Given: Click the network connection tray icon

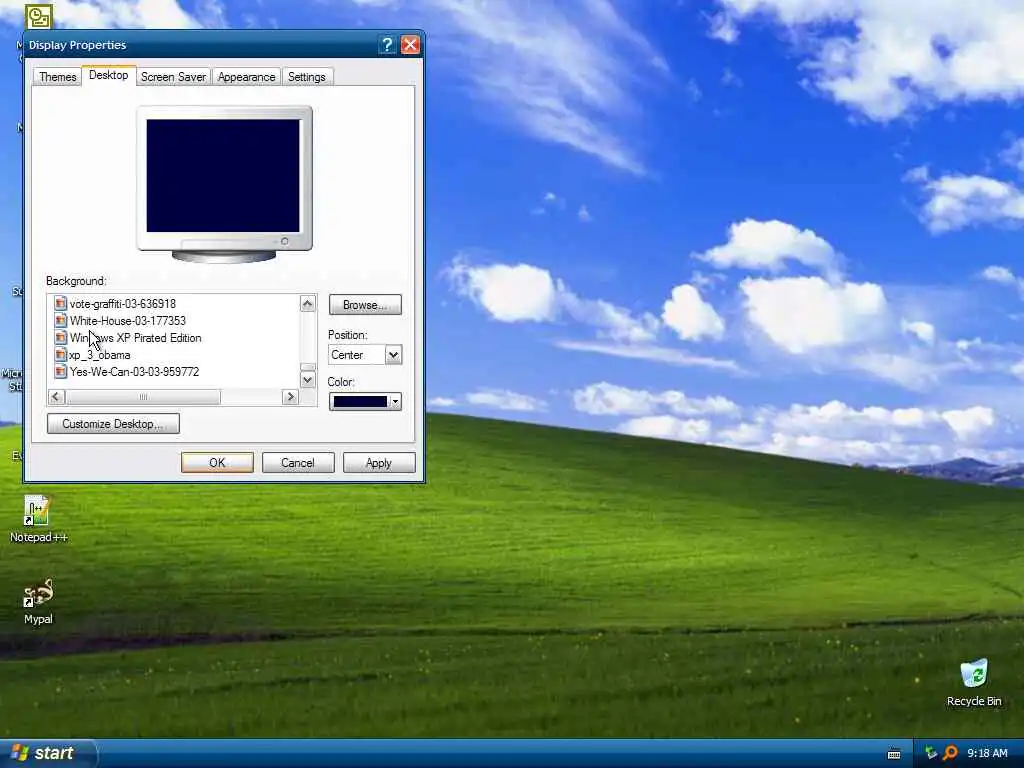Looking at the screenshot, I should 931,753.
